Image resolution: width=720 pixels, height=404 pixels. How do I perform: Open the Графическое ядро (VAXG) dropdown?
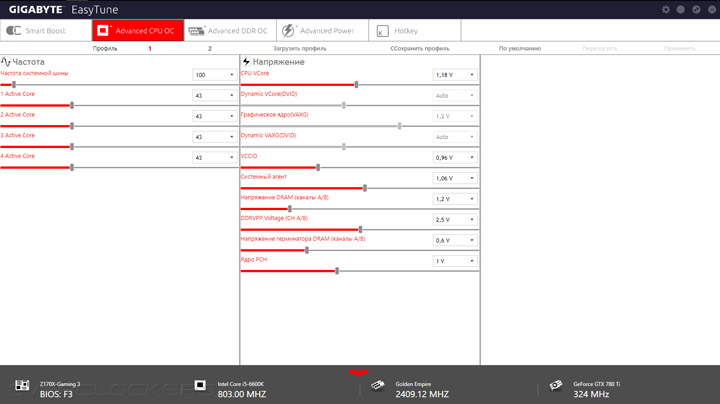click(455, 116)
